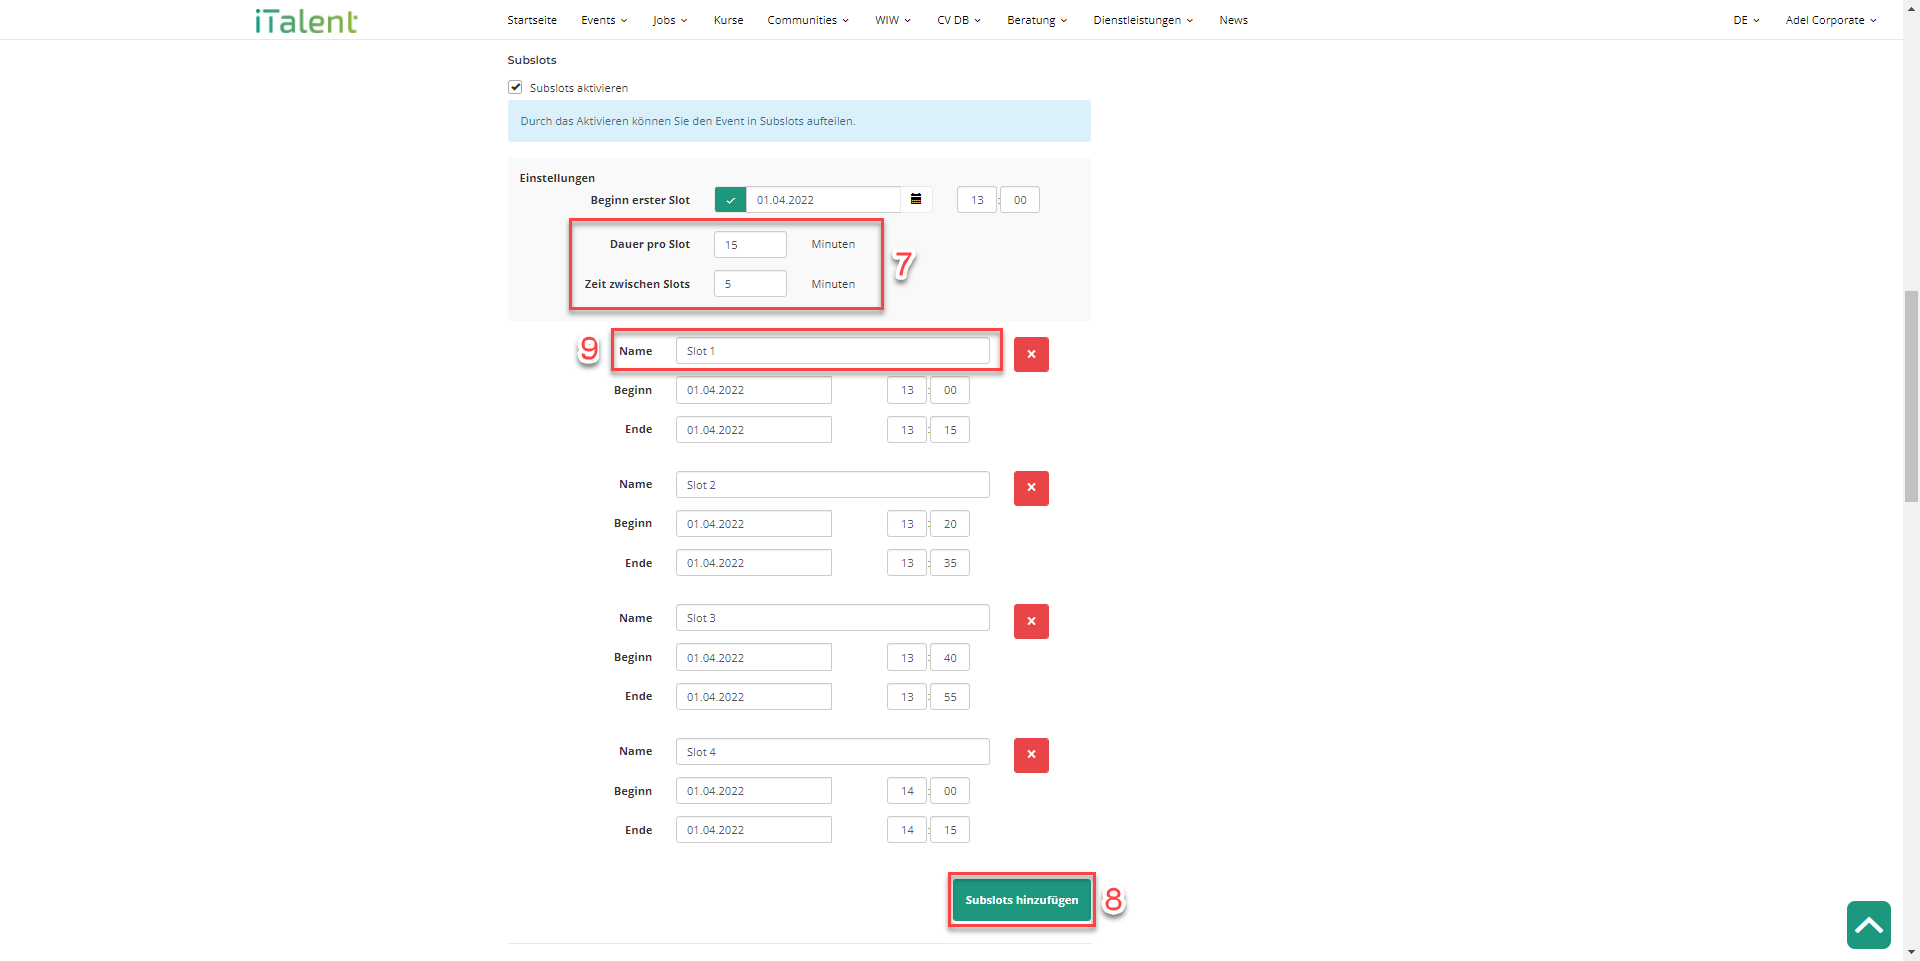1920x961 pixels.
Task: Expand the Events menu
Action: pyautogui.click(x=604, y=20)
